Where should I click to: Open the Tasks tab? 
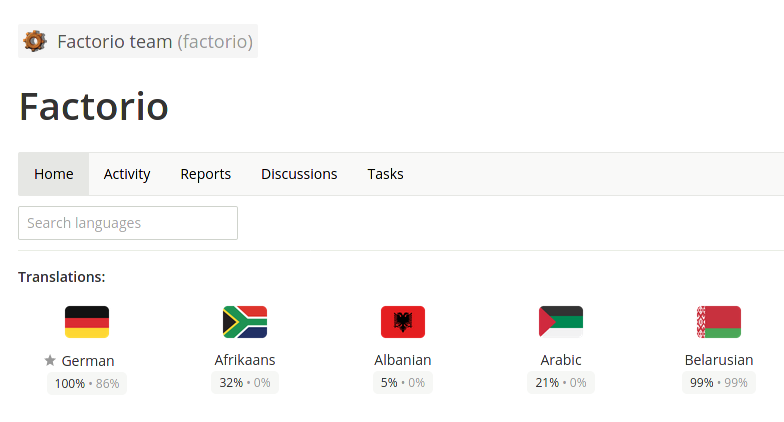pyautogui.click(x=385, y=174)
